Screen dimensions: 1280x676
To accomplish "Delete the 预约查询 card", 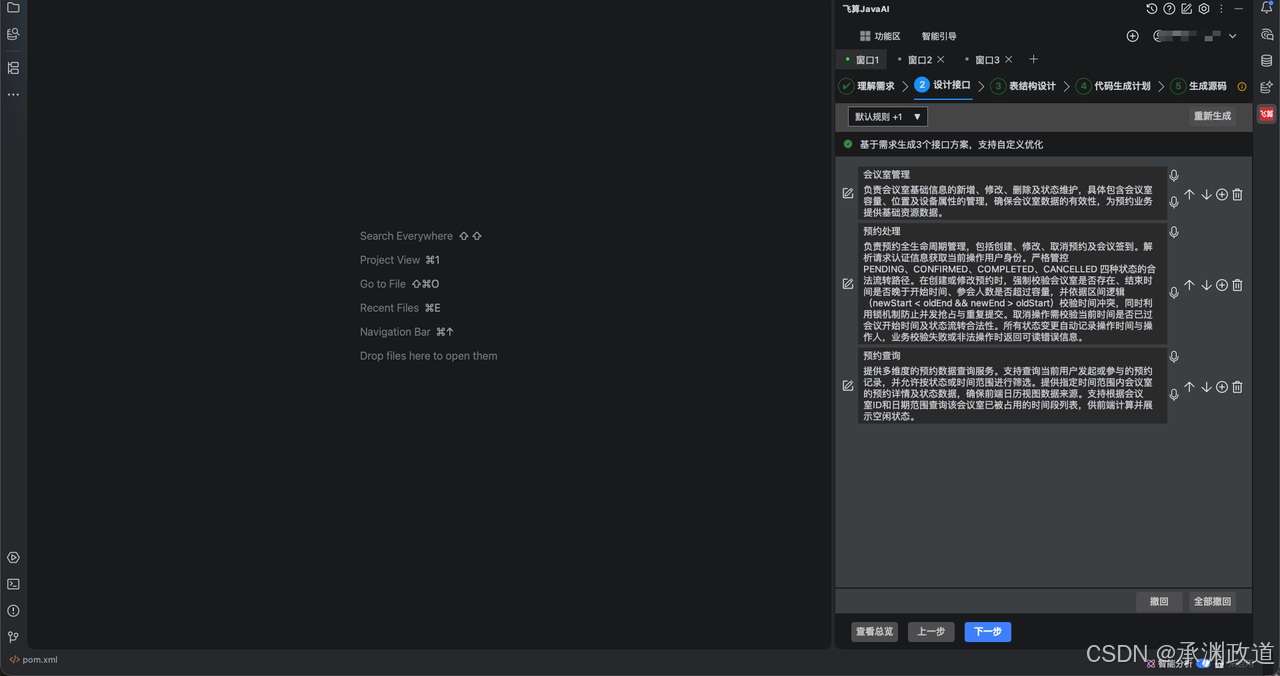I will [x=1238, y=387].
